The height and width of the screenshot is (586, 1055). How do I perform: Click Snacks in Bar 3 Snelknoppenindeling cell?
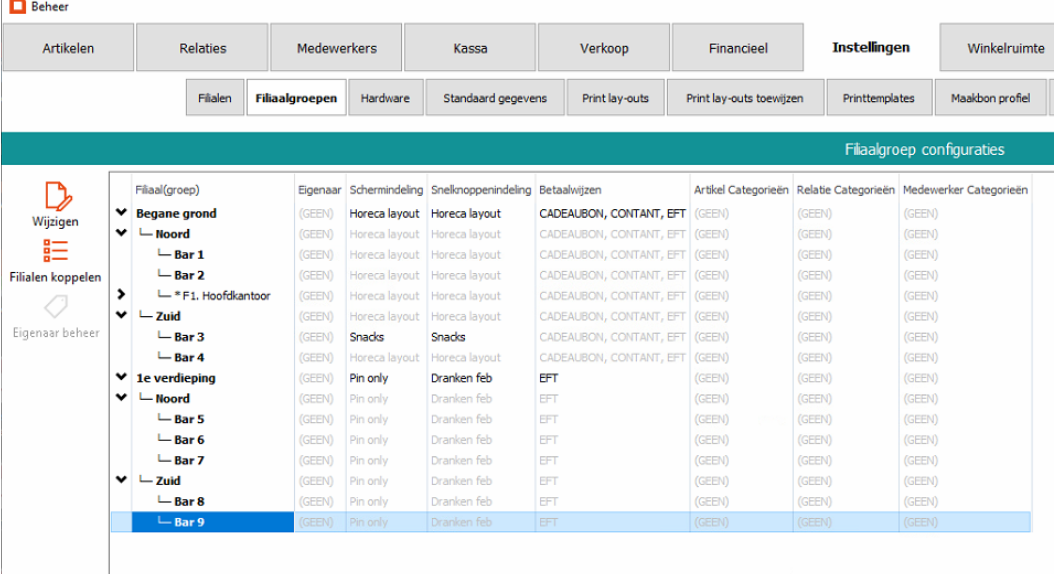pyautogui.click(x=448, y=337)
